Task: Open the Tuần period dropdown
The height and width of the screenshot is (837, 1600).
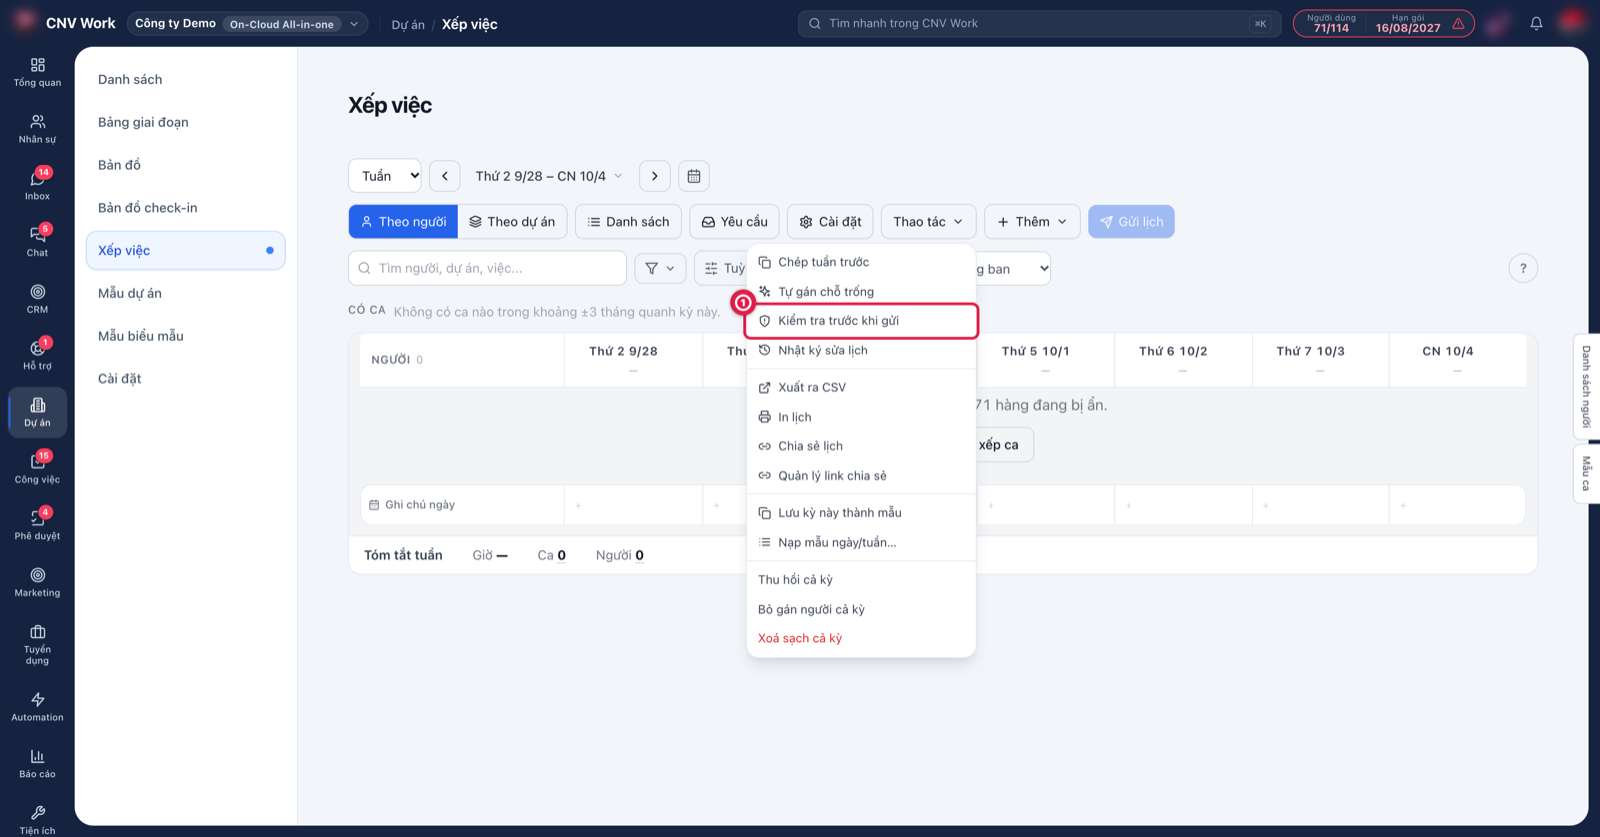Action: [x=385, y=176]
